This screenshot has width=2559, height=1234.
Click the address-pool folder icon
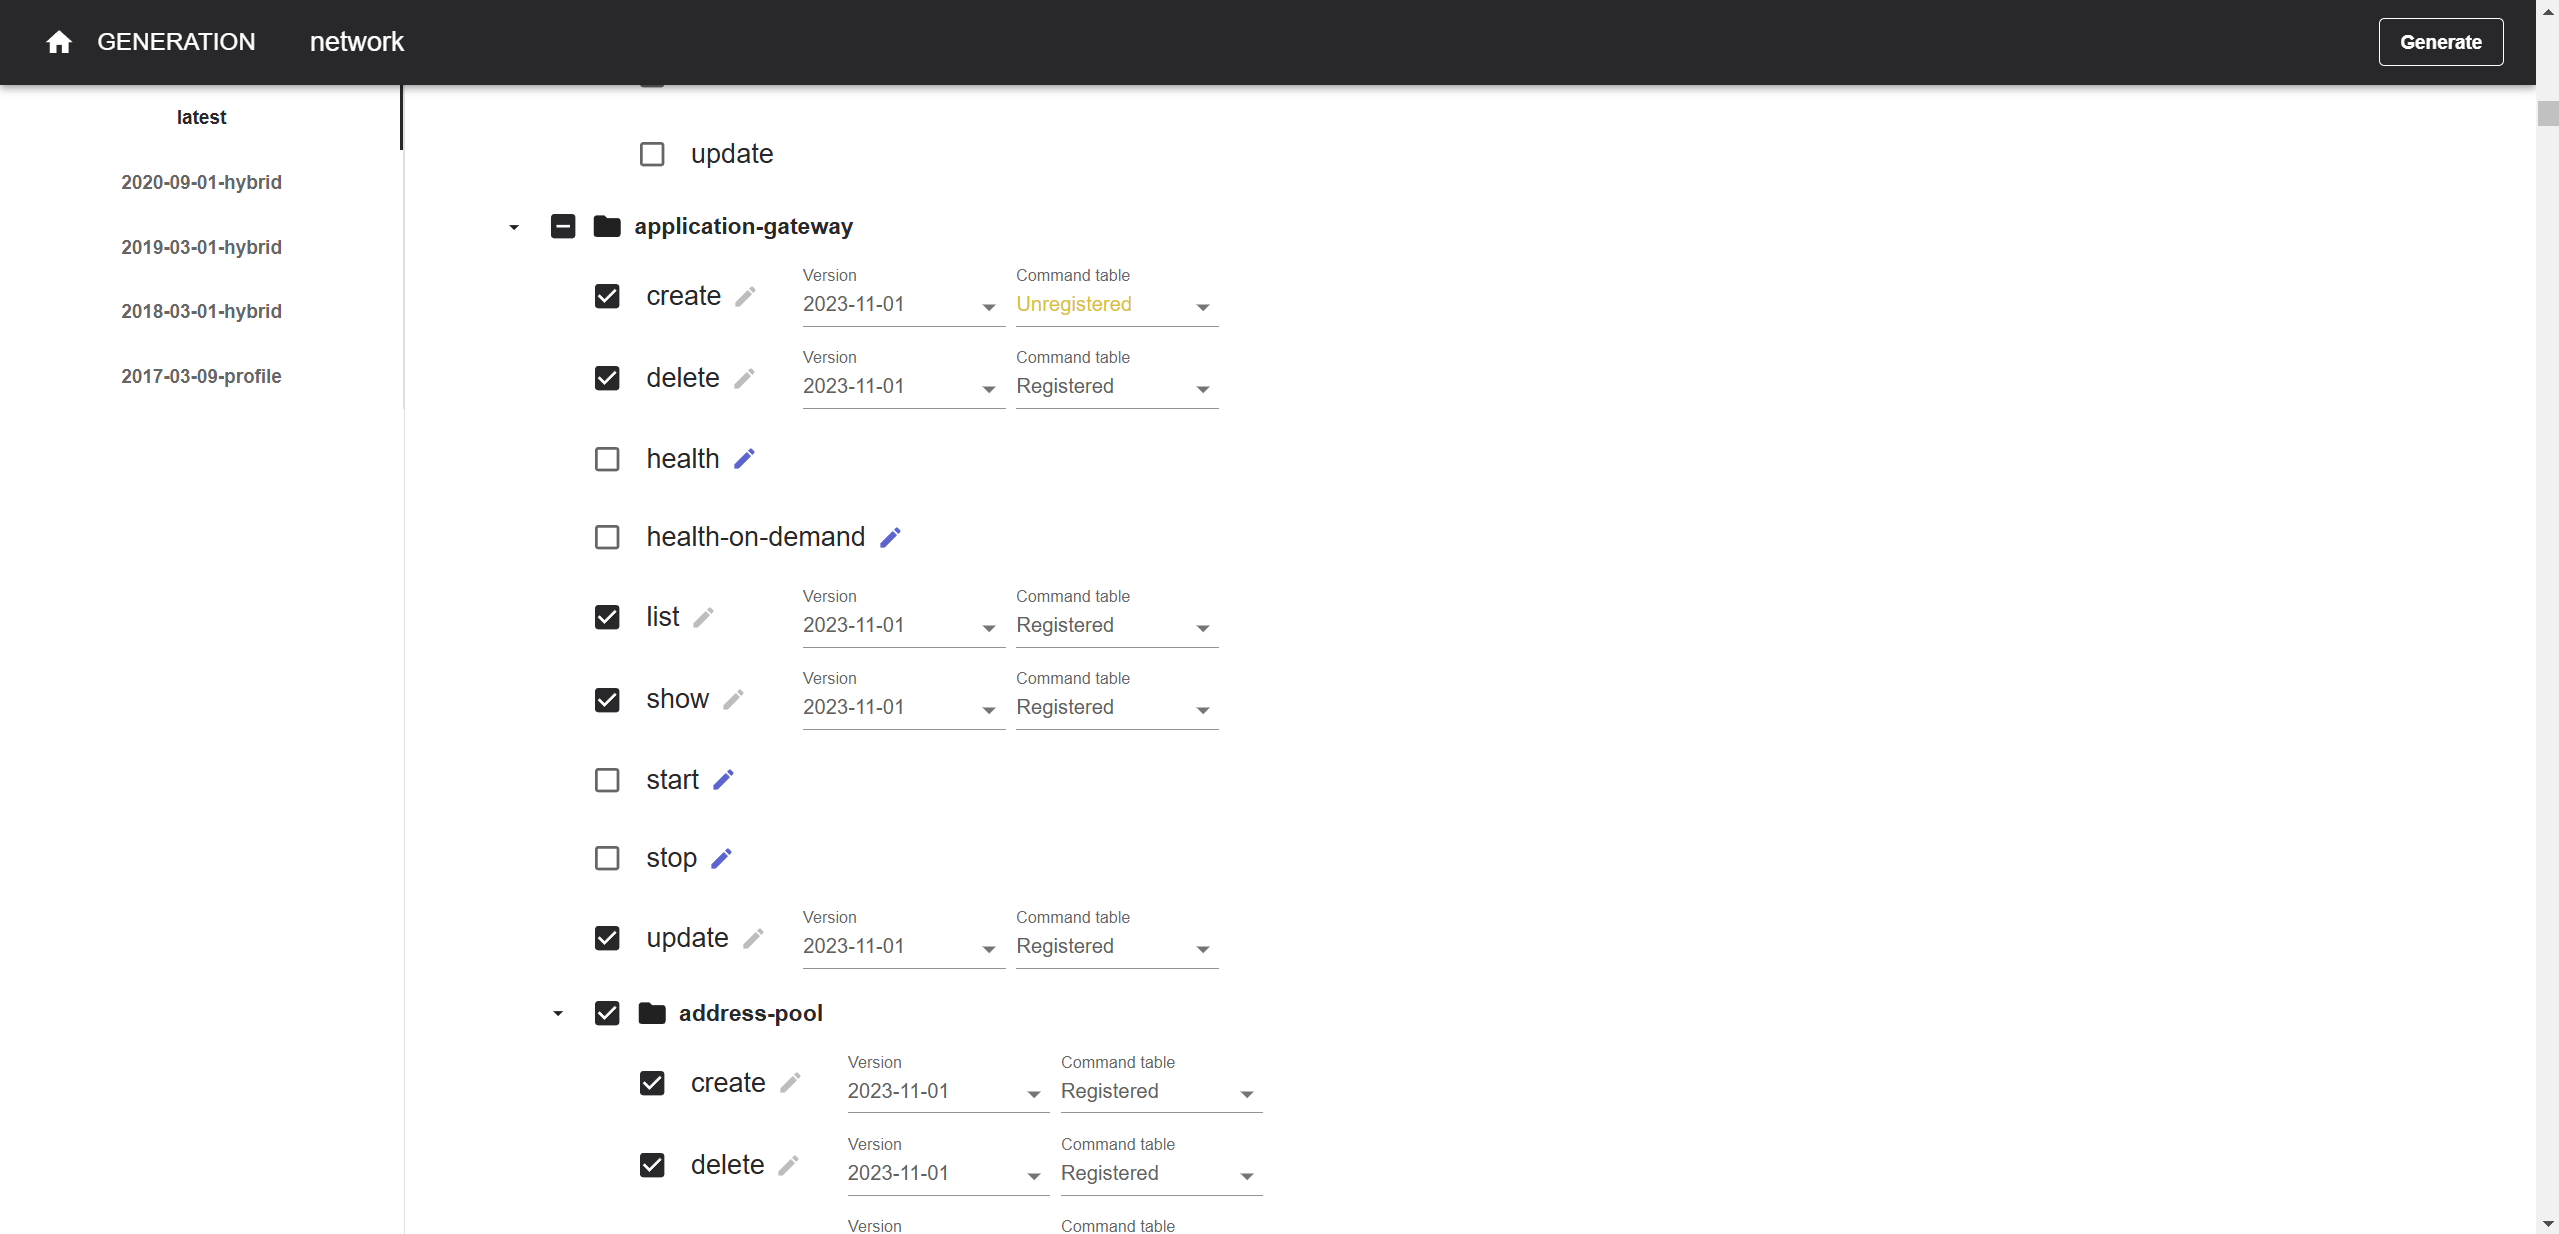click(x=652, y=1014)
